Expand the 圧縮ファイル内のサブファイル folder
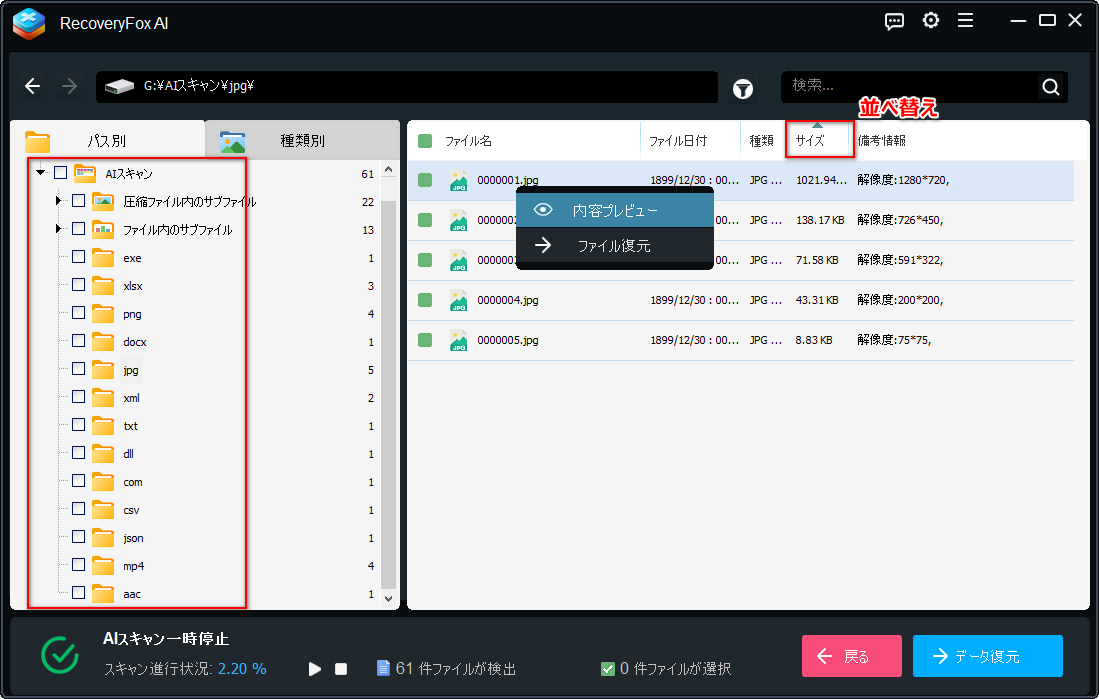Viewport: 1099px width, 699px height. (59, 201)
